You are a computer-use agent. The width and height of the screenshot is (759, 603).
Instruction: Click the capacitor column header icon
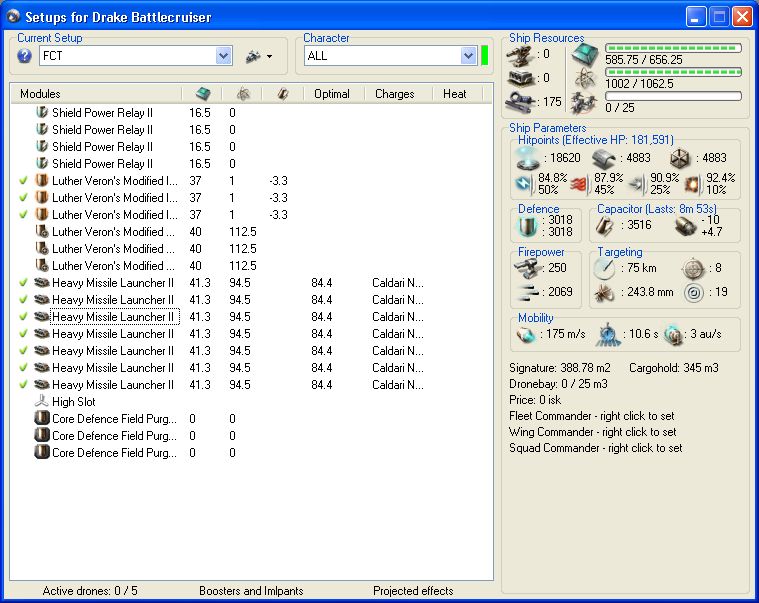[282, 94]
